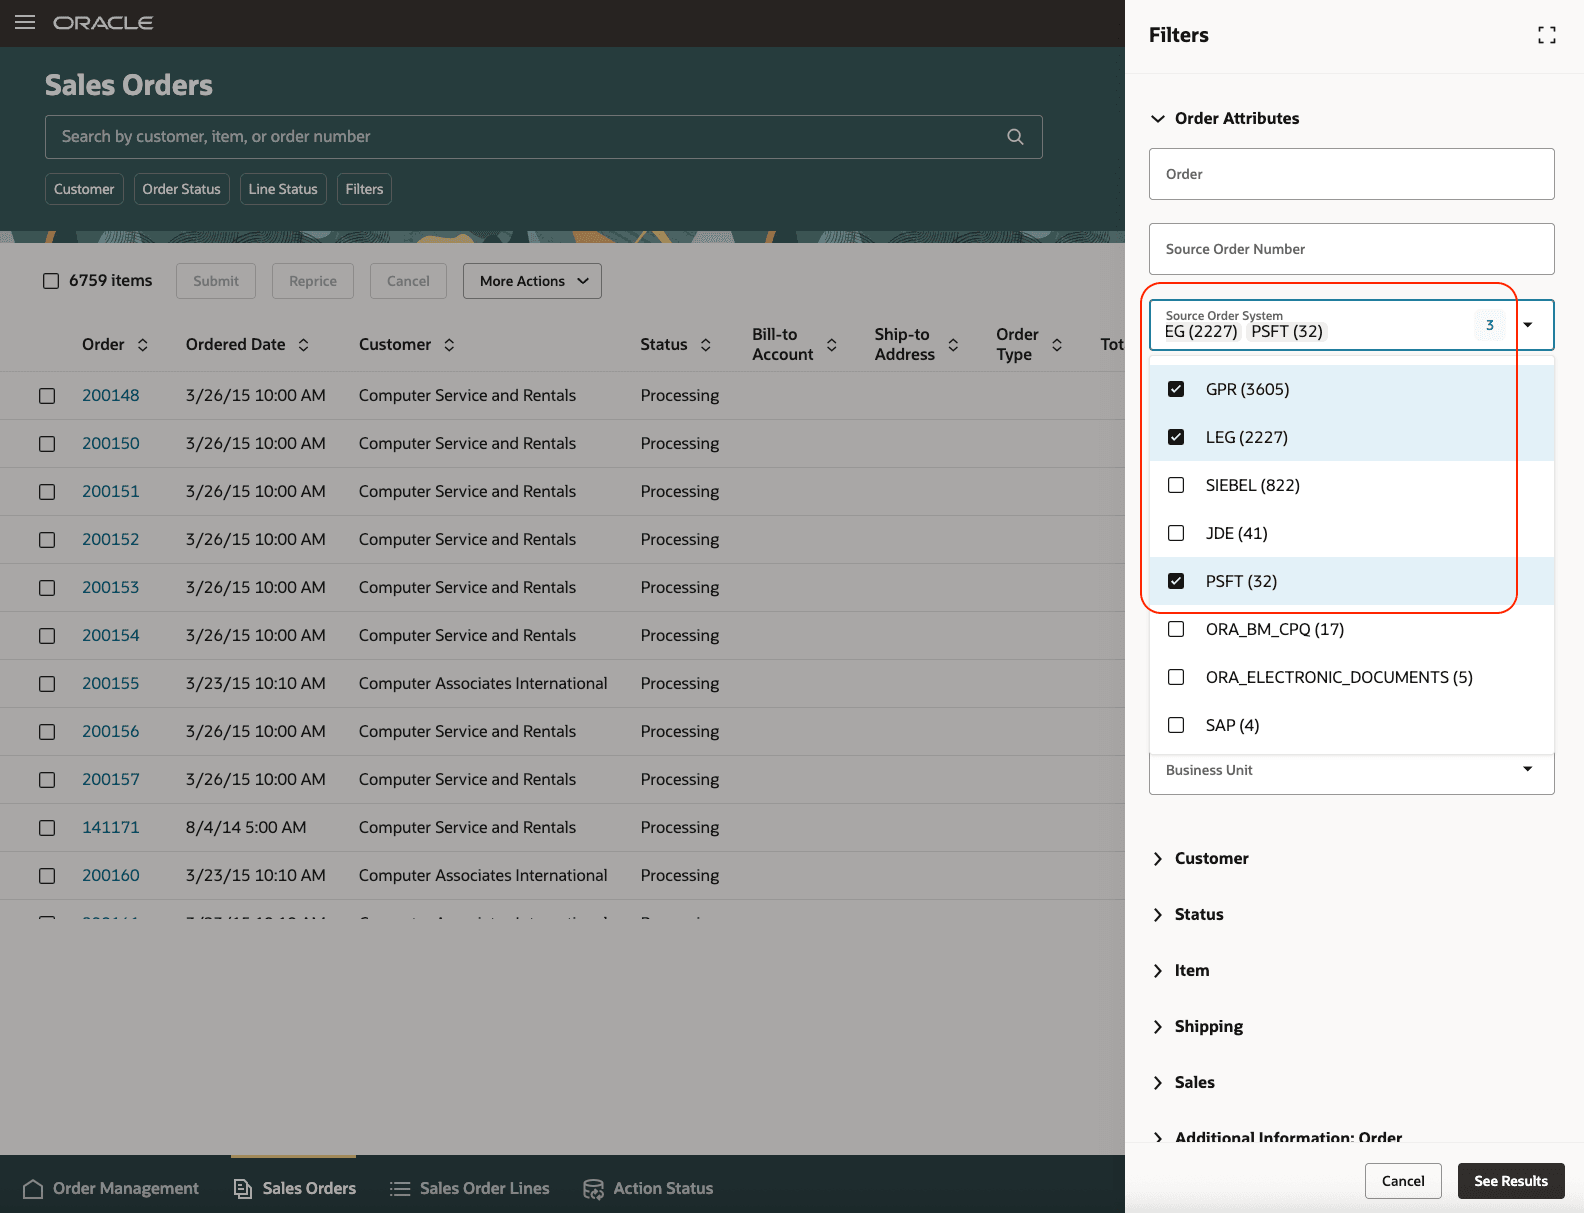
Task: Sort by the Status column
Action: 706,345
